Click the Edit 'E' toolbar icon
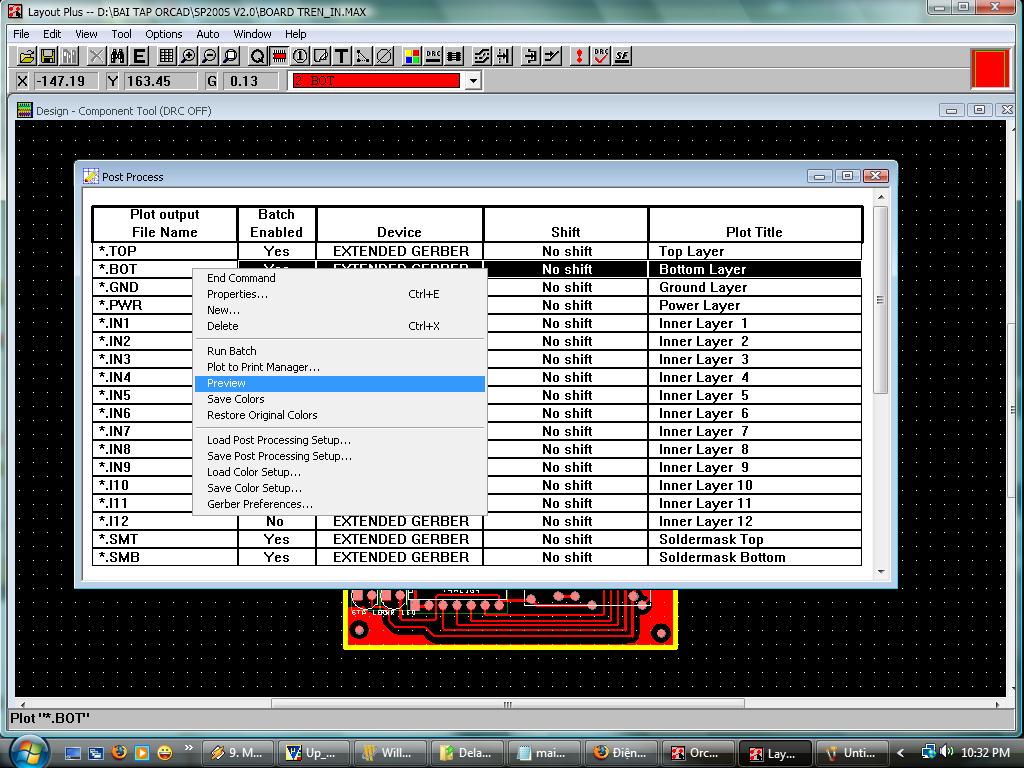Viewport: 1024px width, 768px height. click(139, 56)
